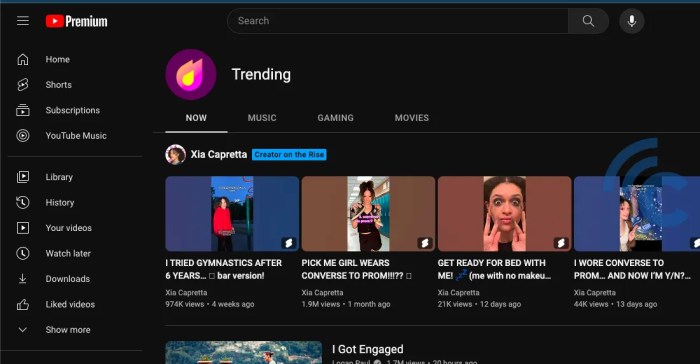Click the Watch later clock icon
Image resolution: width=700 pixels, height=364 pixels.
click(x=23, y=253)
